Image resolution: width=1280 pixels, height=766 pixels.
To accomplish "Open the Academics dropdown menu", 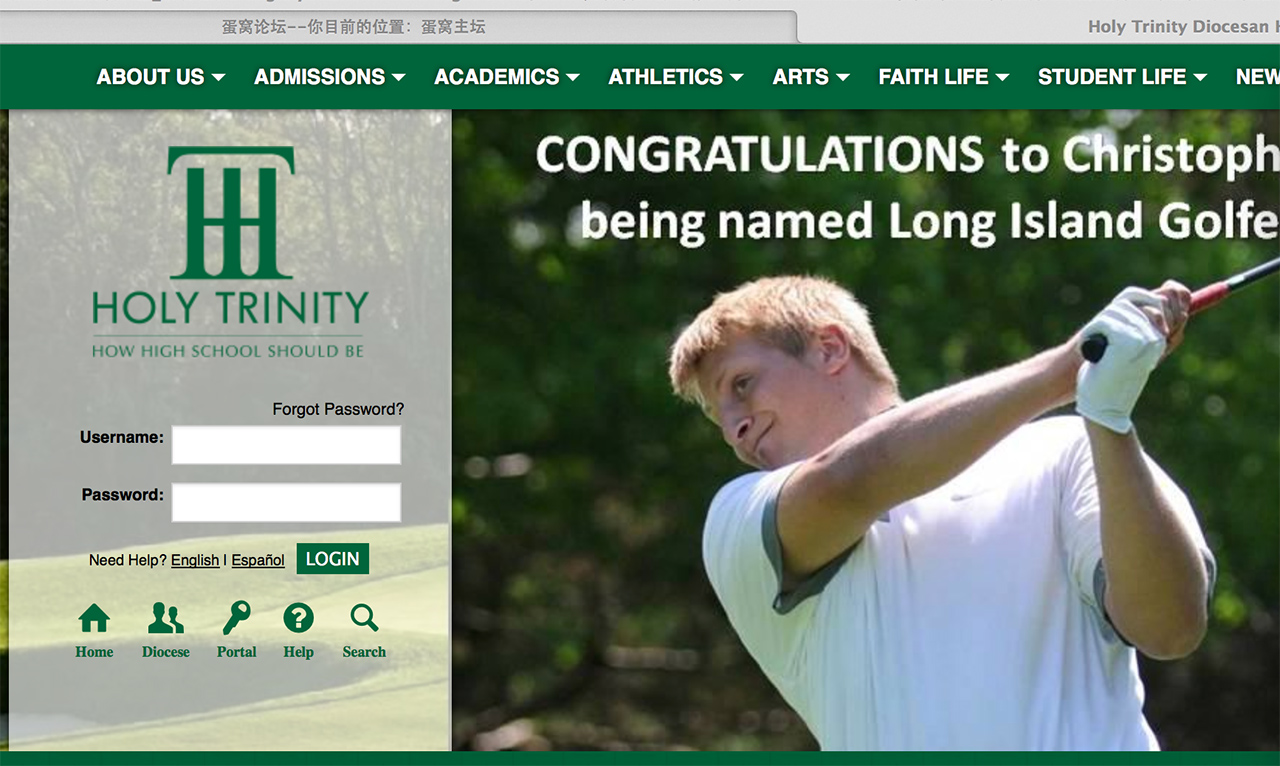I will pyautogui.click(x=507, y=77).
